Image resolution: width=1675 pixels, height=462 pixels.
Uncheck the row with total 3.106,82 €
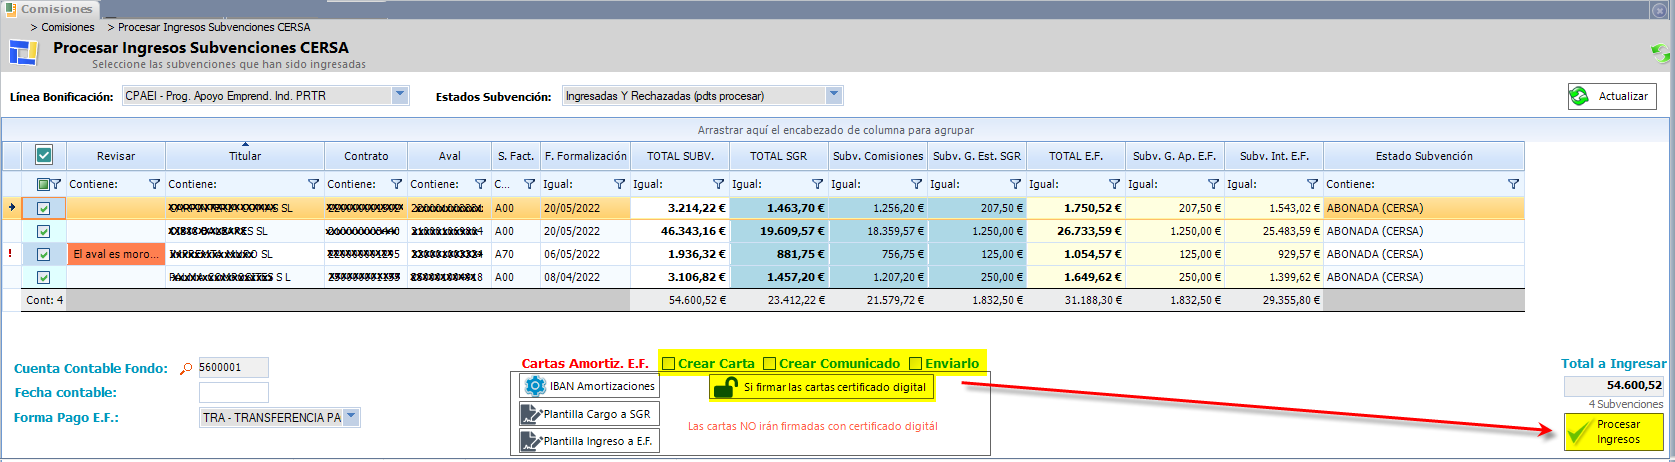[x=43, y=277]
